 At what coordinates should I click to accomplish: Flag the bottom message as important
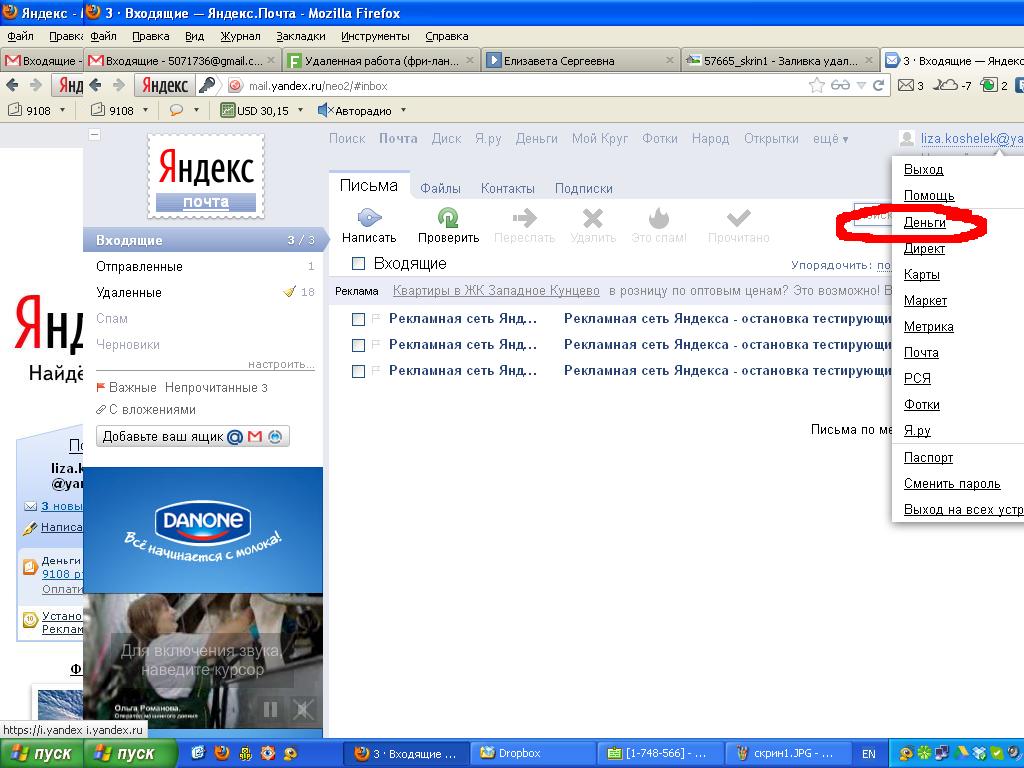[376, 370]
